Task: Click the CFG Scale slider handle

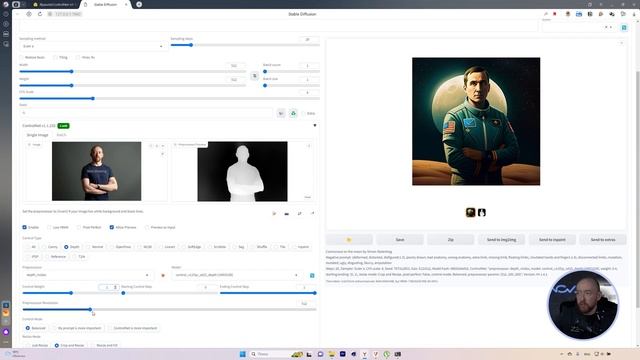Action: click(93, 98)
